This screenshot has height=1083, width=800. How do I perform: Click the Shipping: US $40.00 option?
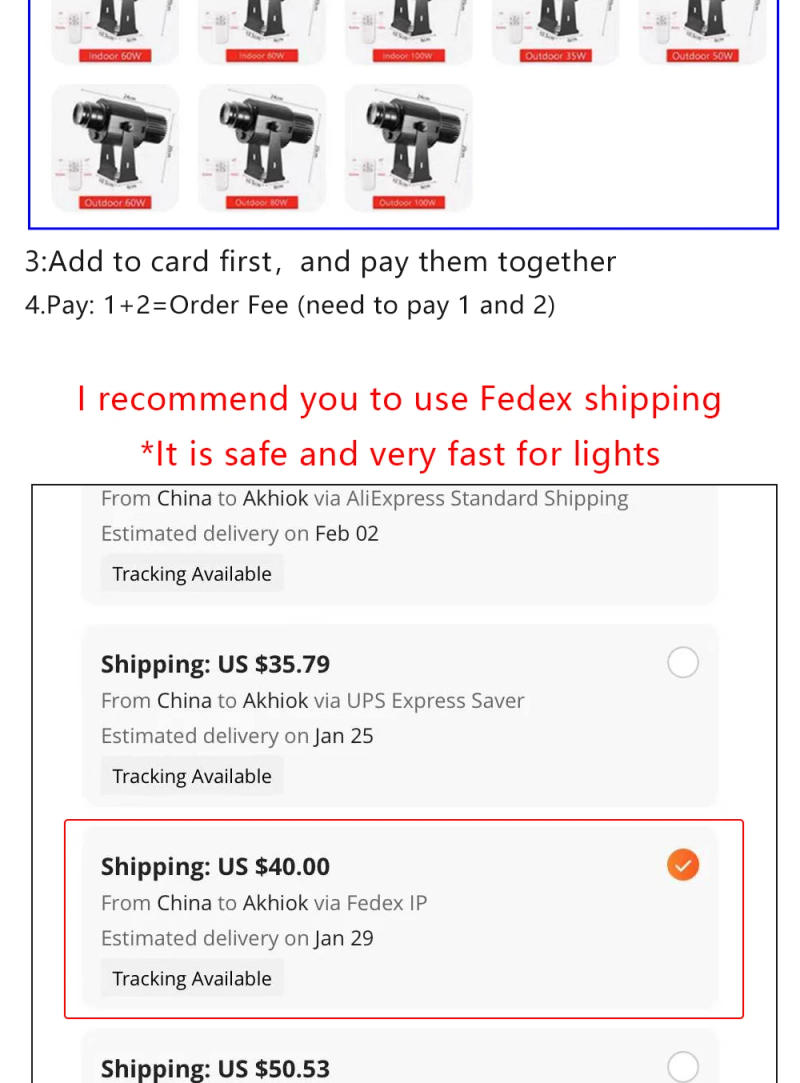[x=215, y=867]
